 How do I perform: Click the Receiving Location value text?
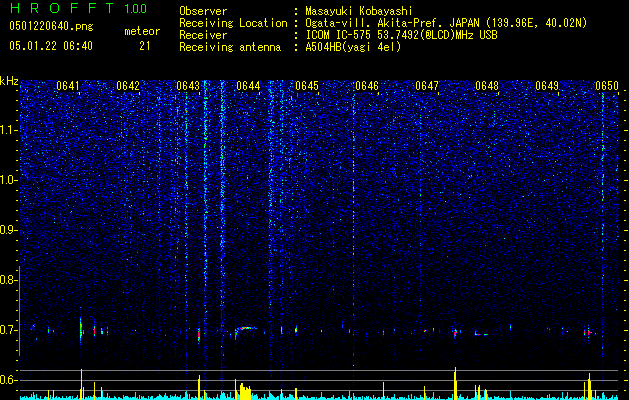(x=446, y=23)
